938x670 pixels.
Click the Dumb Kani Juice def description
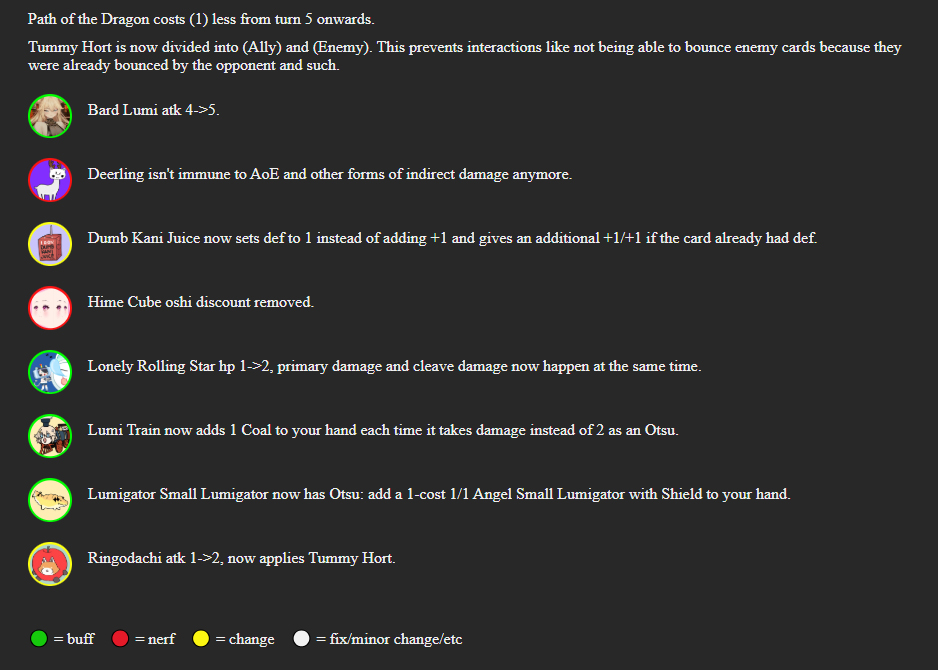452,238
